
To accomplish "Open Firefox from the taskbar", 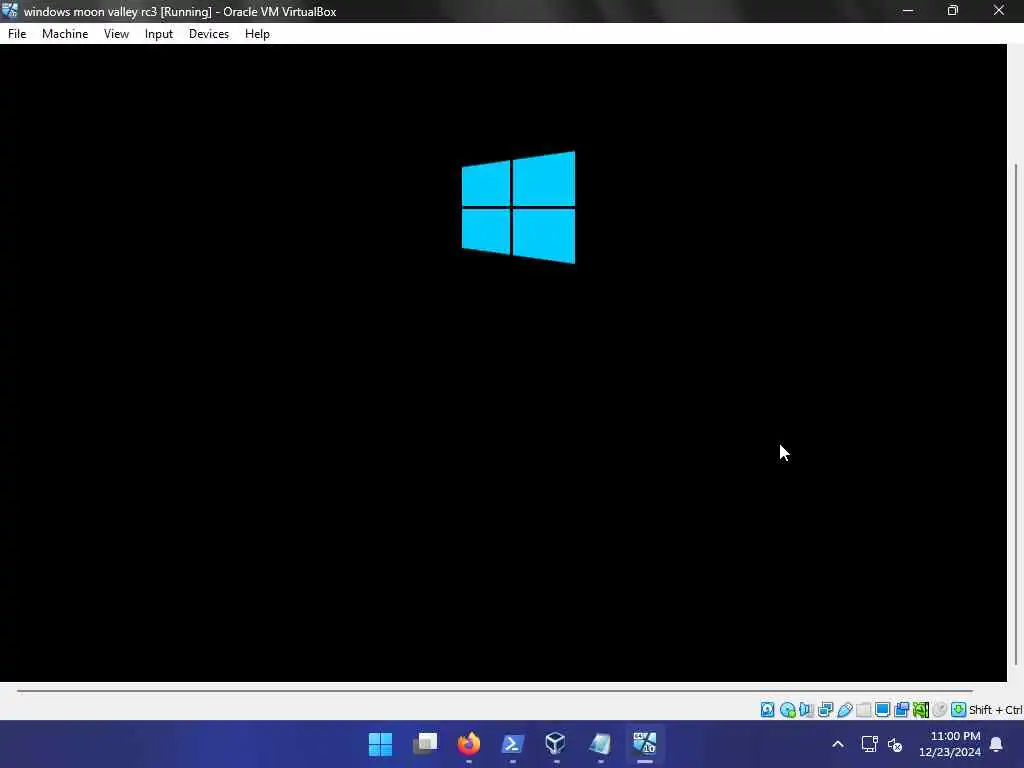I will point(469,744).
